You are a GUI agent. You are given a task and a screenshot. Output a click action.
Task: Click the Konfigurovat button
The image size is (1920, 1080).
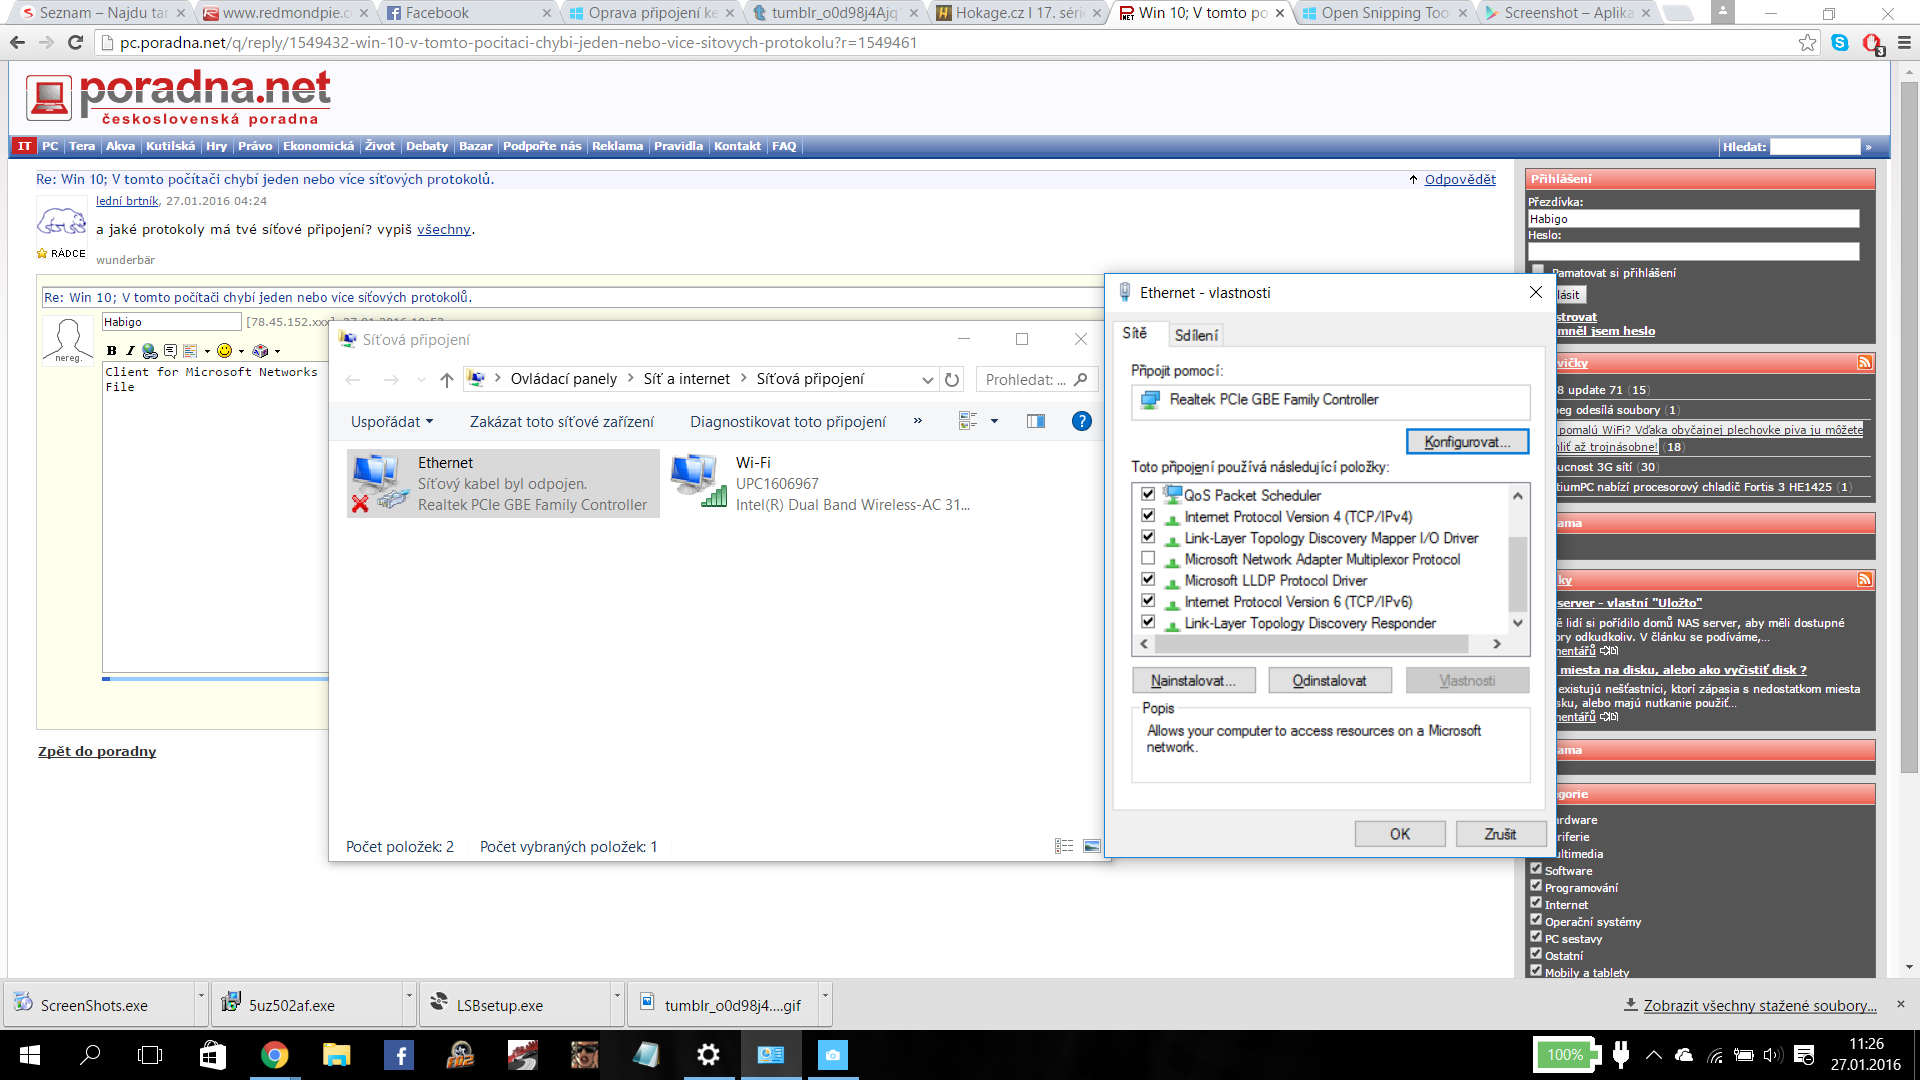click(x=1466, y=442)
